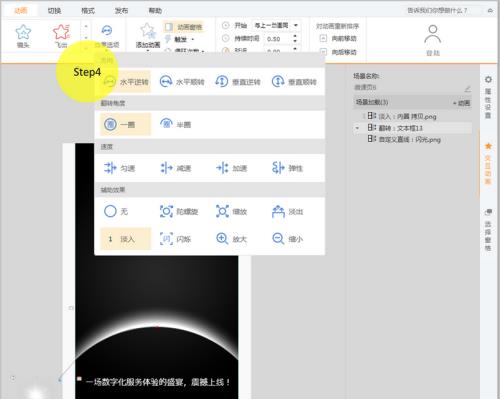Select 匀速 constant speed option
This screenshot has width=500, height=399.
tap(119, 168)
